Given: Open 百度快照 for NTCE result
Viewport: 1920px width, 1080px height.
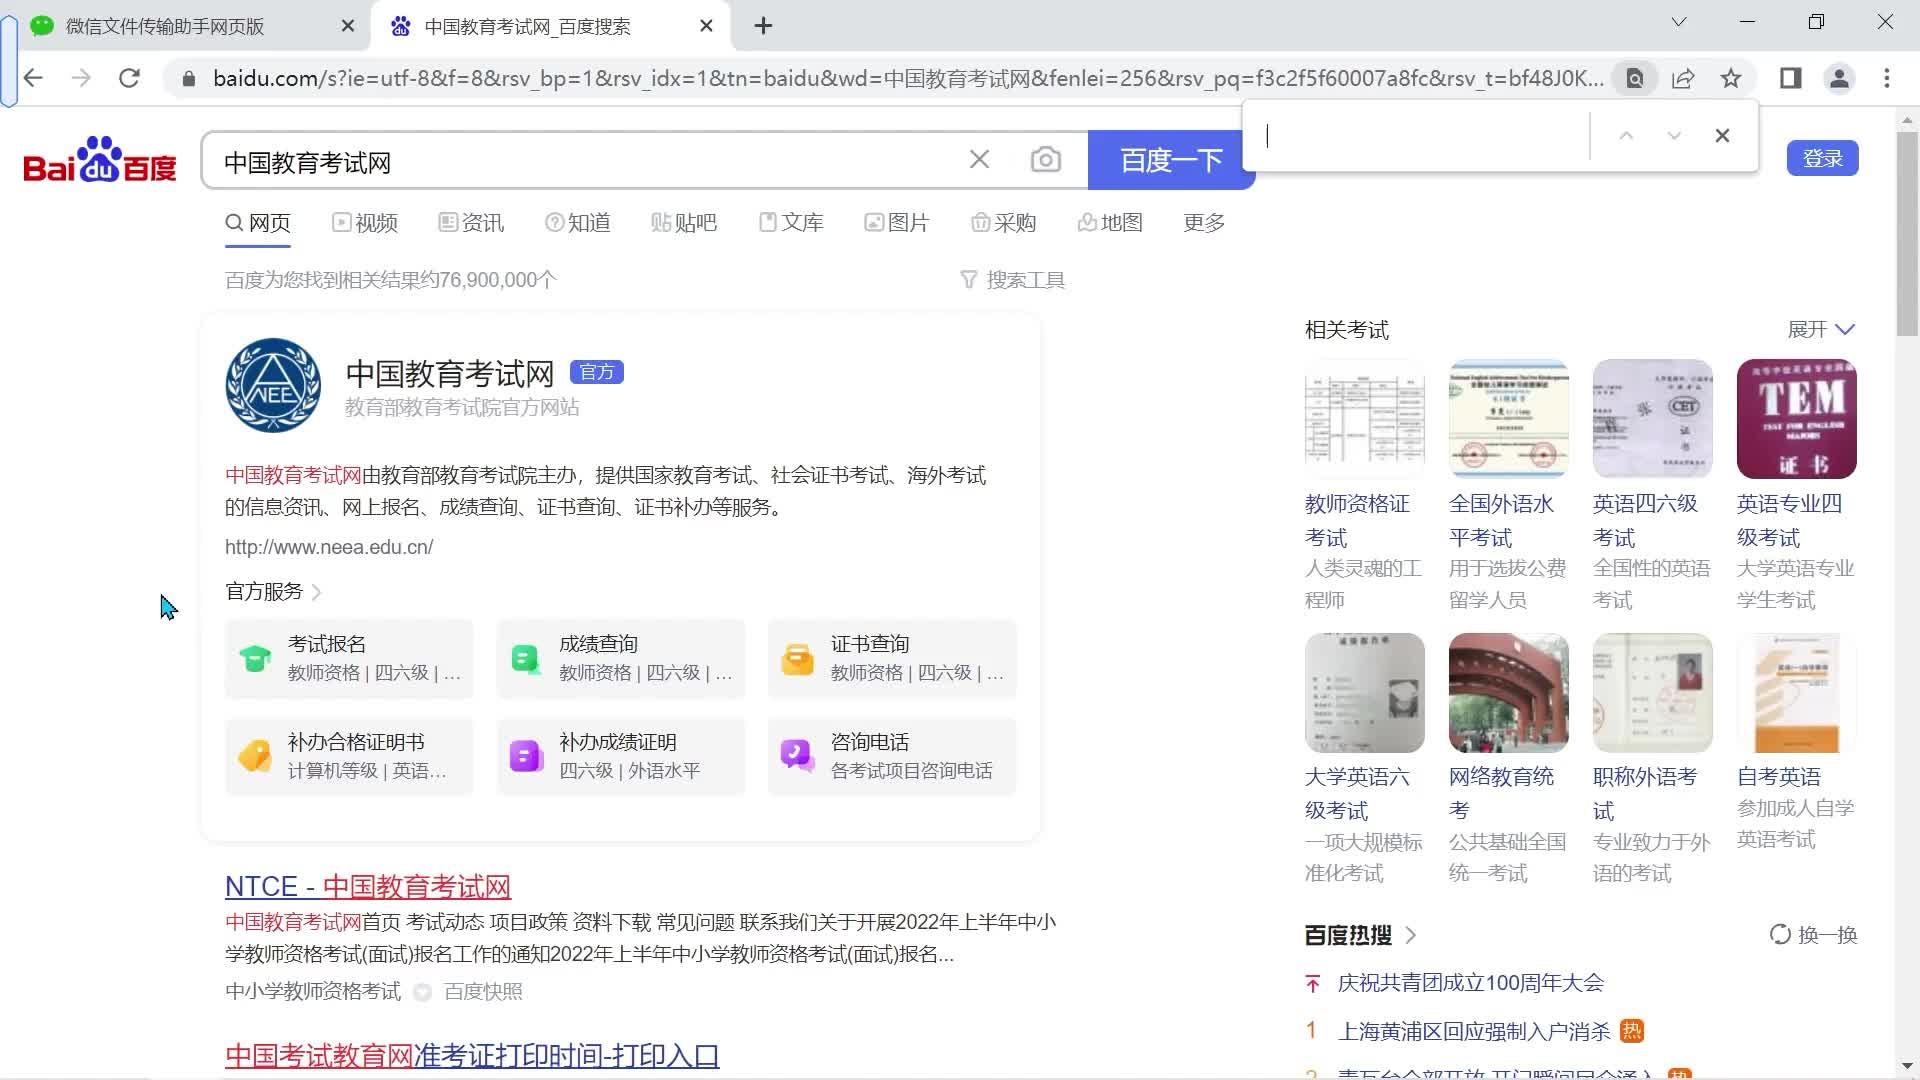Looking at the screenshot, I should [483, 991].
